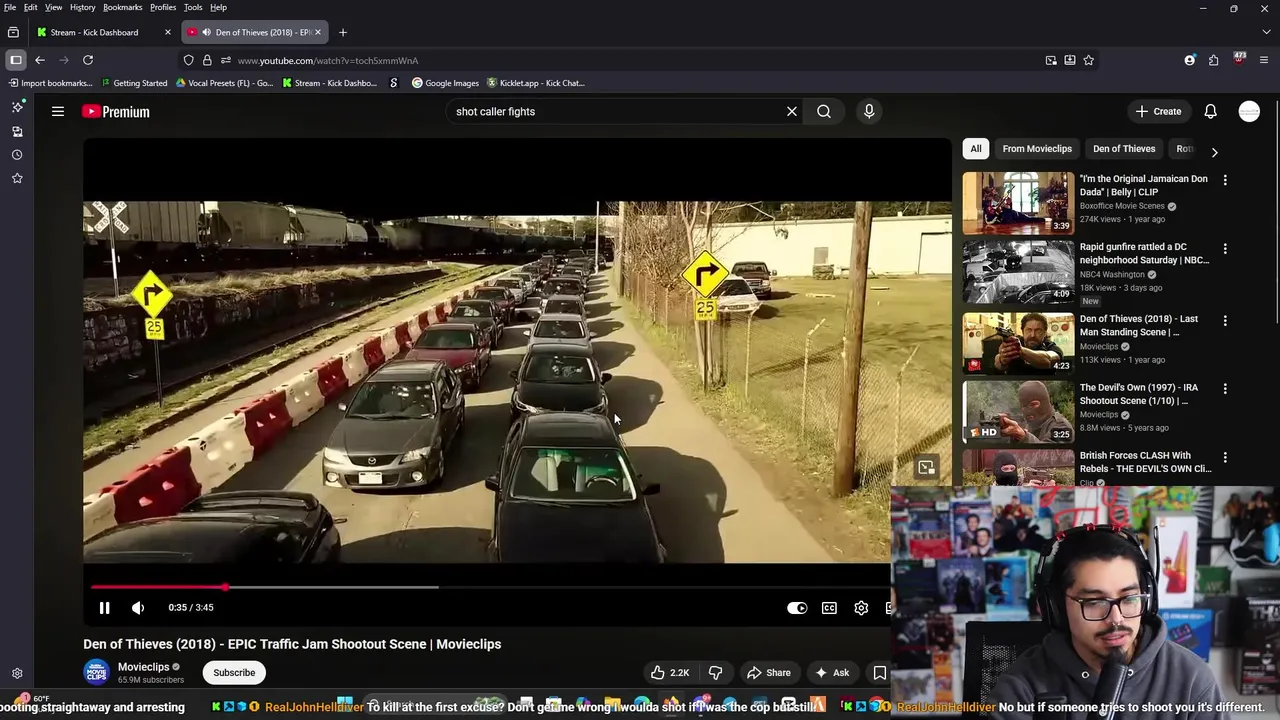The width and height of the screenshot is (1280, 720).
Task: Open the Last Man Standing Scene thumbnail
Action: click(1018, 342)
